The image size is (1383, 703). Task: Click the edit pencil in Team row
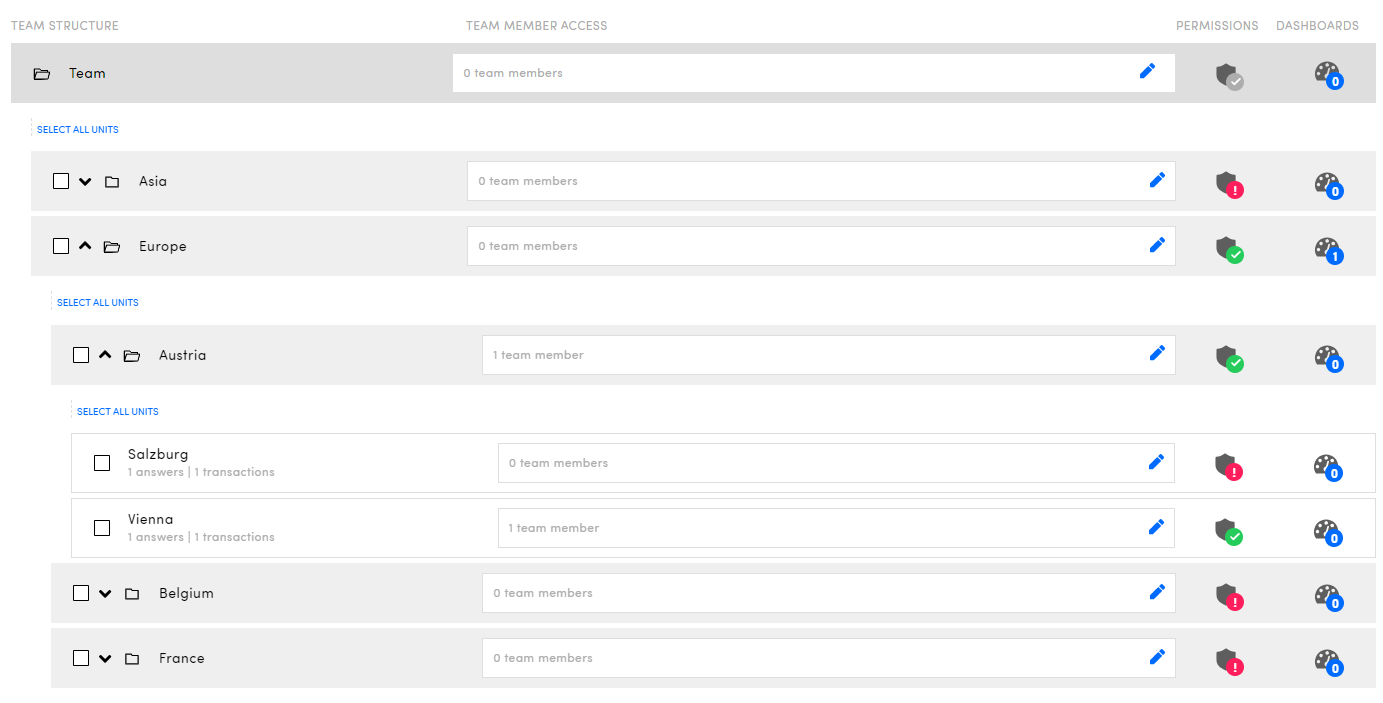tap(1147, 71)
